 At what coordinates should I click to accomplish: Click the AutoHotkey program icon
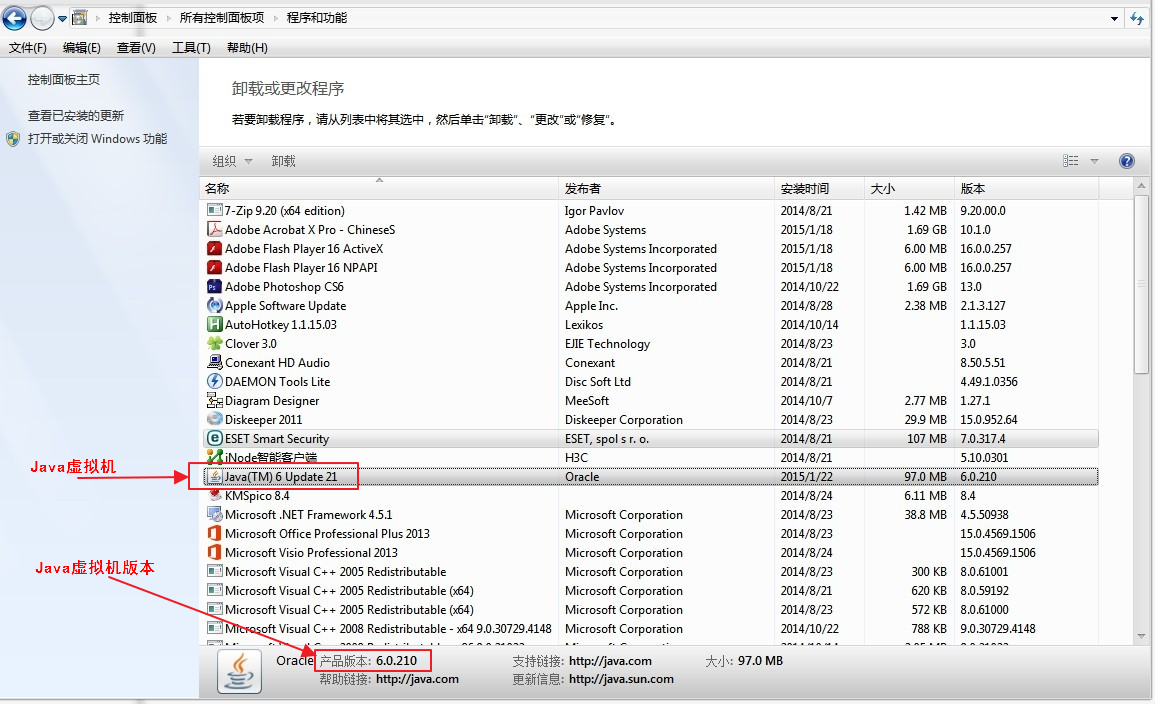[x=214, y=325]
